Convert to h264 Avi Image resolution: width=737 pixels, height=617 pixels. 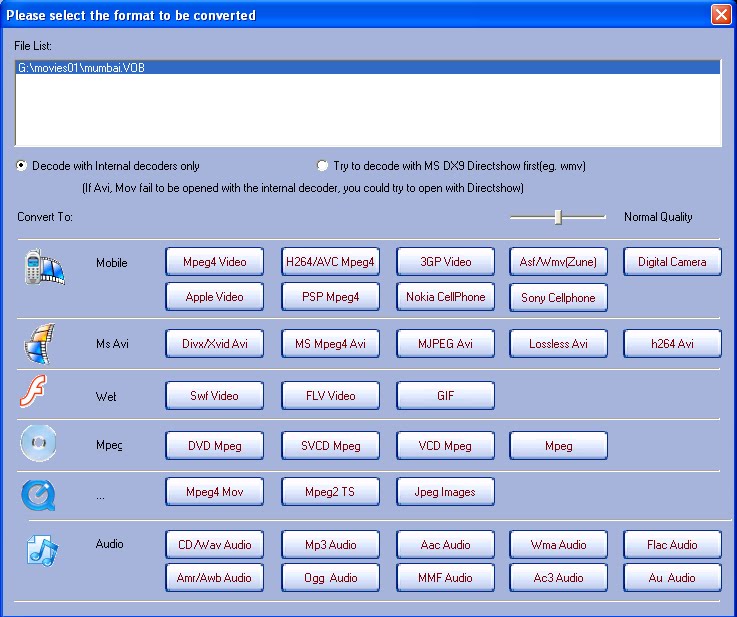click(x=672, y=344)
